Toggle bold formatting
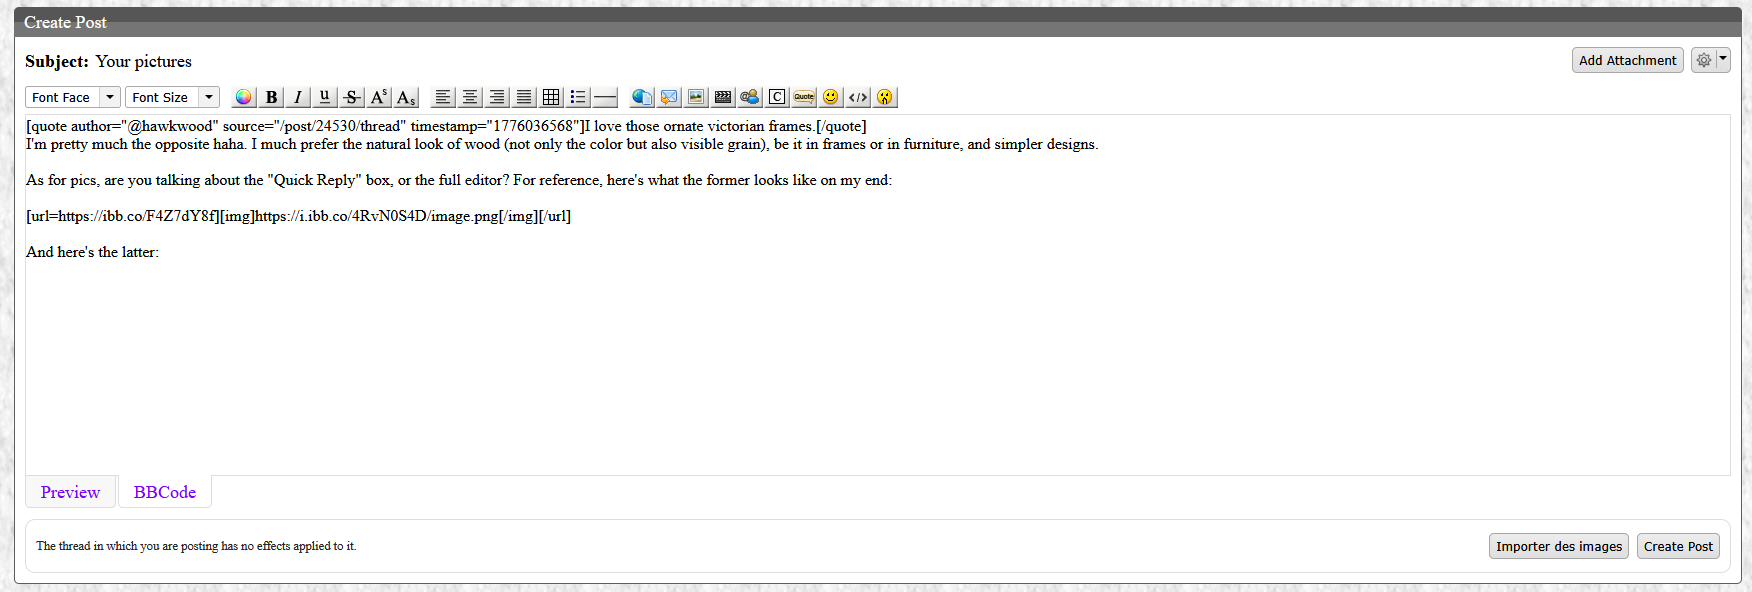Image resolution: width=1752 pixels, height=592 pixels. 271,97
